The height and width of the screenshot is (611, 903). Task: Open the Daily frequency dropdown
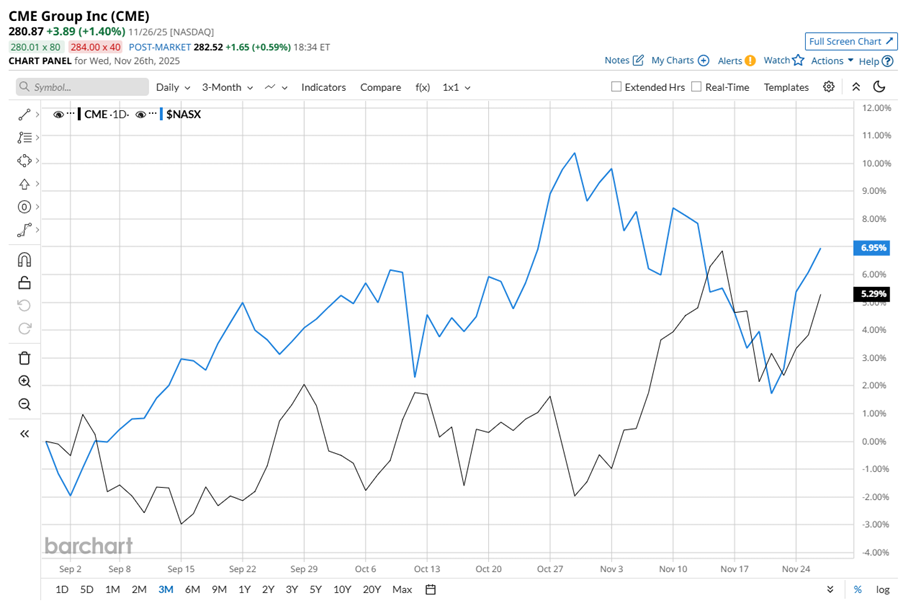(173, 87)
